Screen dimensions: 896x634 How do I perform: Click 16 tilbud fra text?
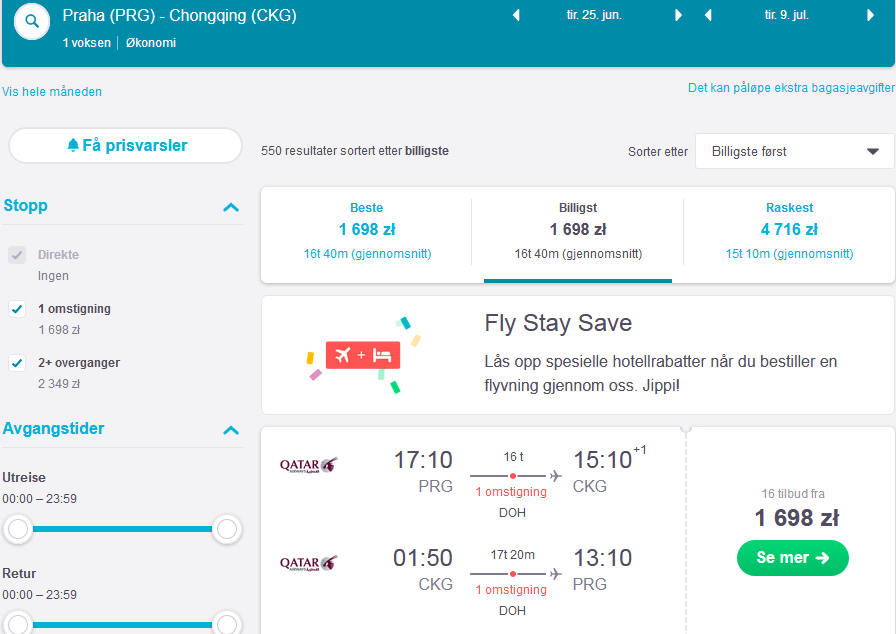click(x=793, y=494)
